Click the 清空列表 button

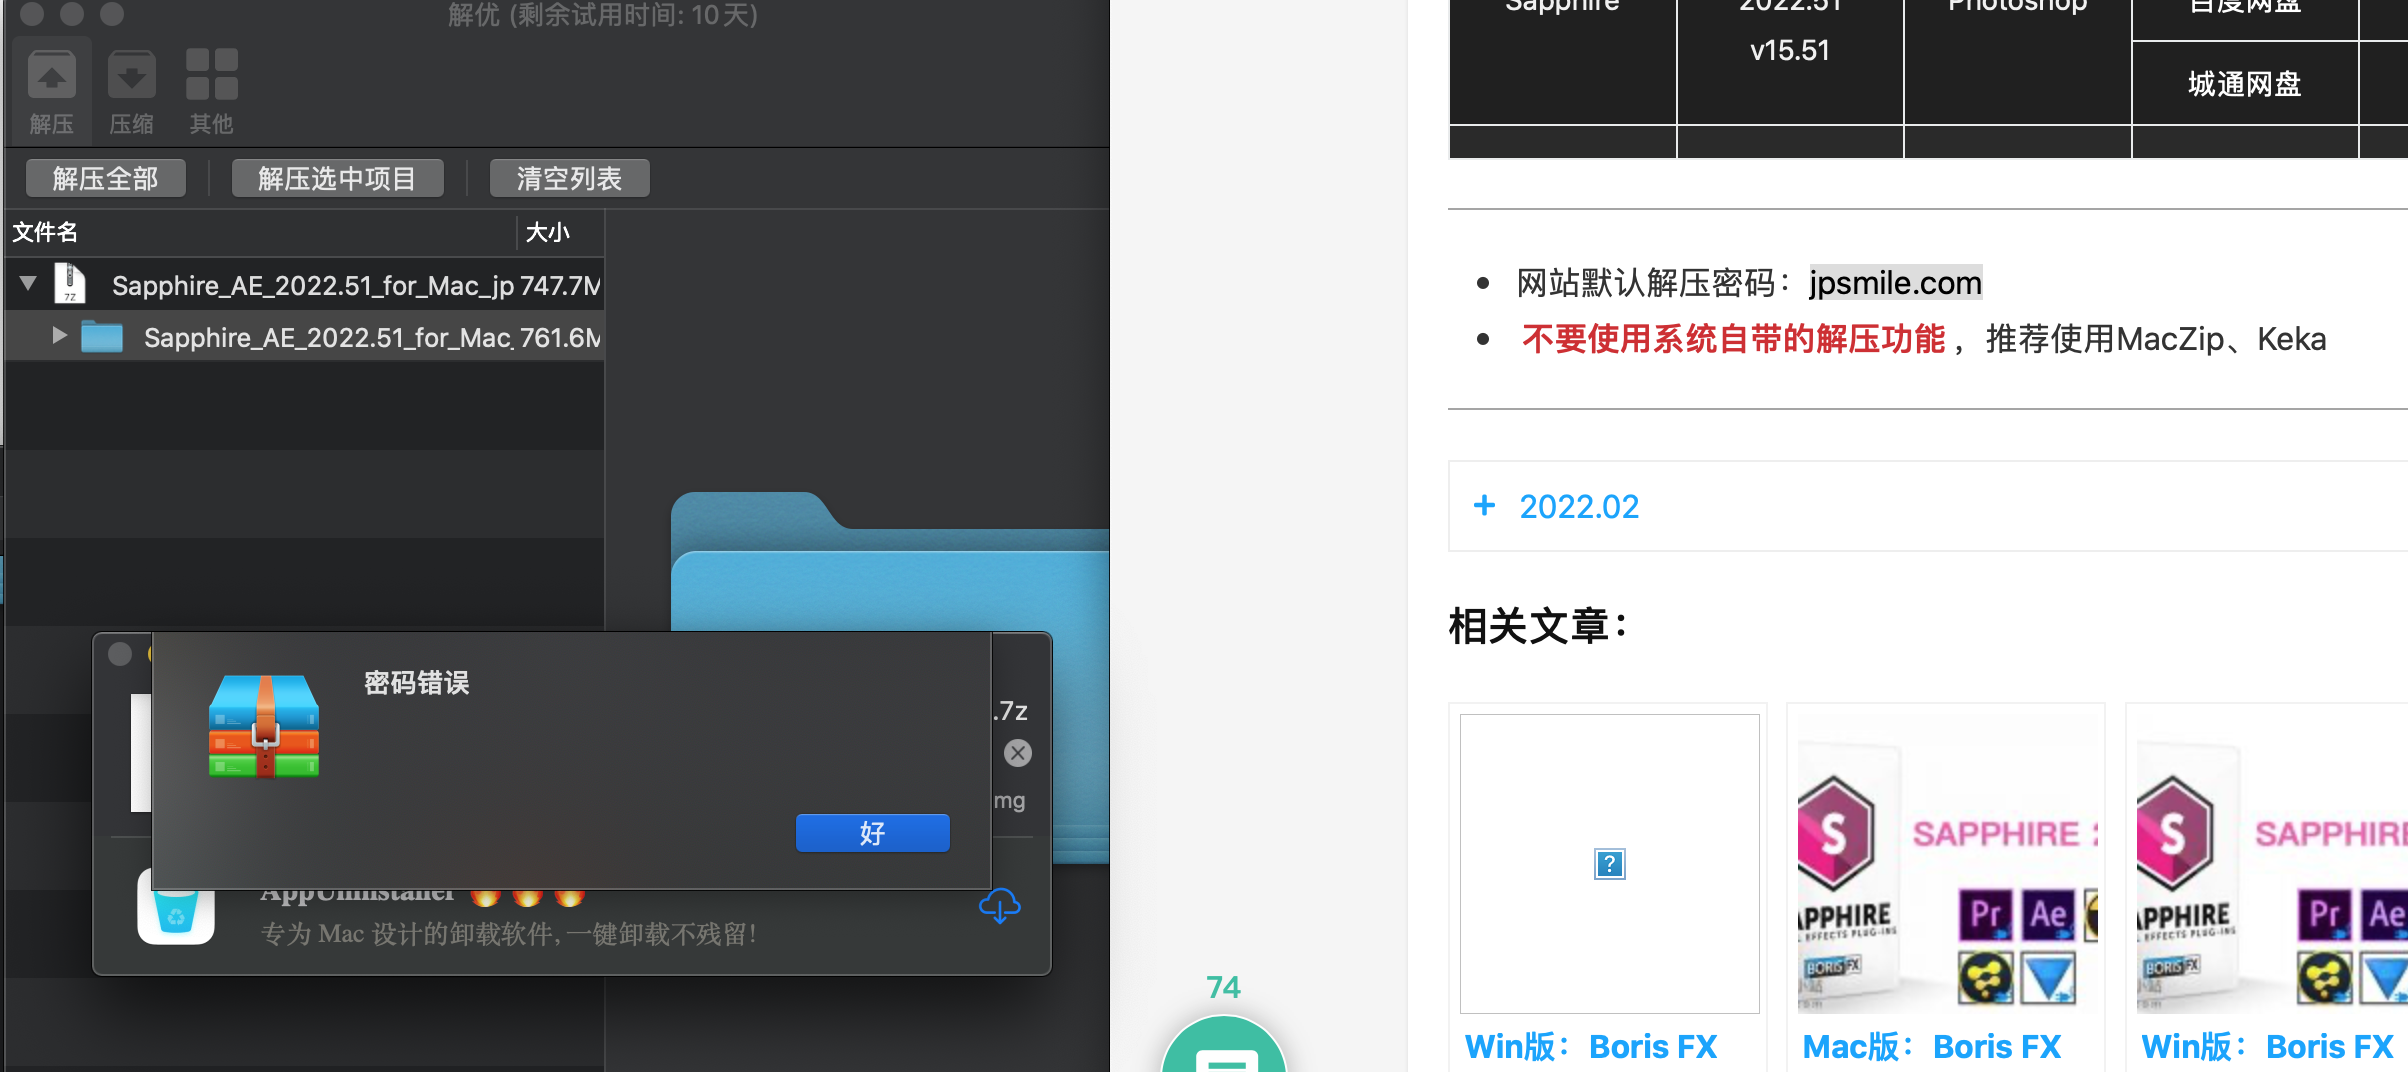(x=569, y=179)
